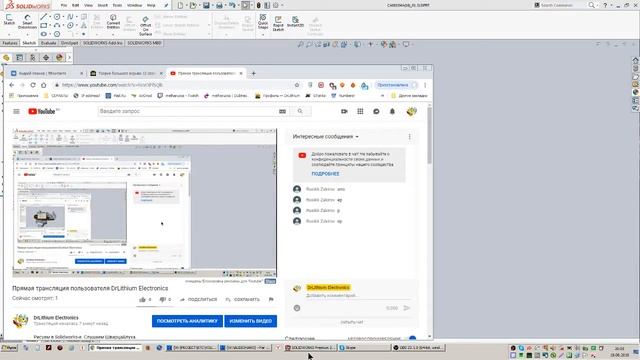
Task: Open the DisplayManager tab icon
Action: [x=59, y=58]
